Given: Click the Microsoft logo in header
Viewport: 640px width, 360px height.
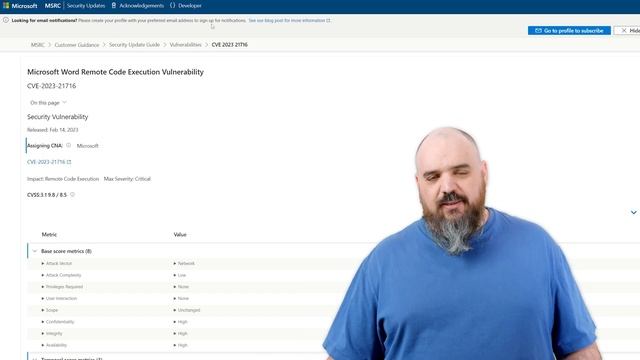Looking at the screenshot, I should pos(20,6).
